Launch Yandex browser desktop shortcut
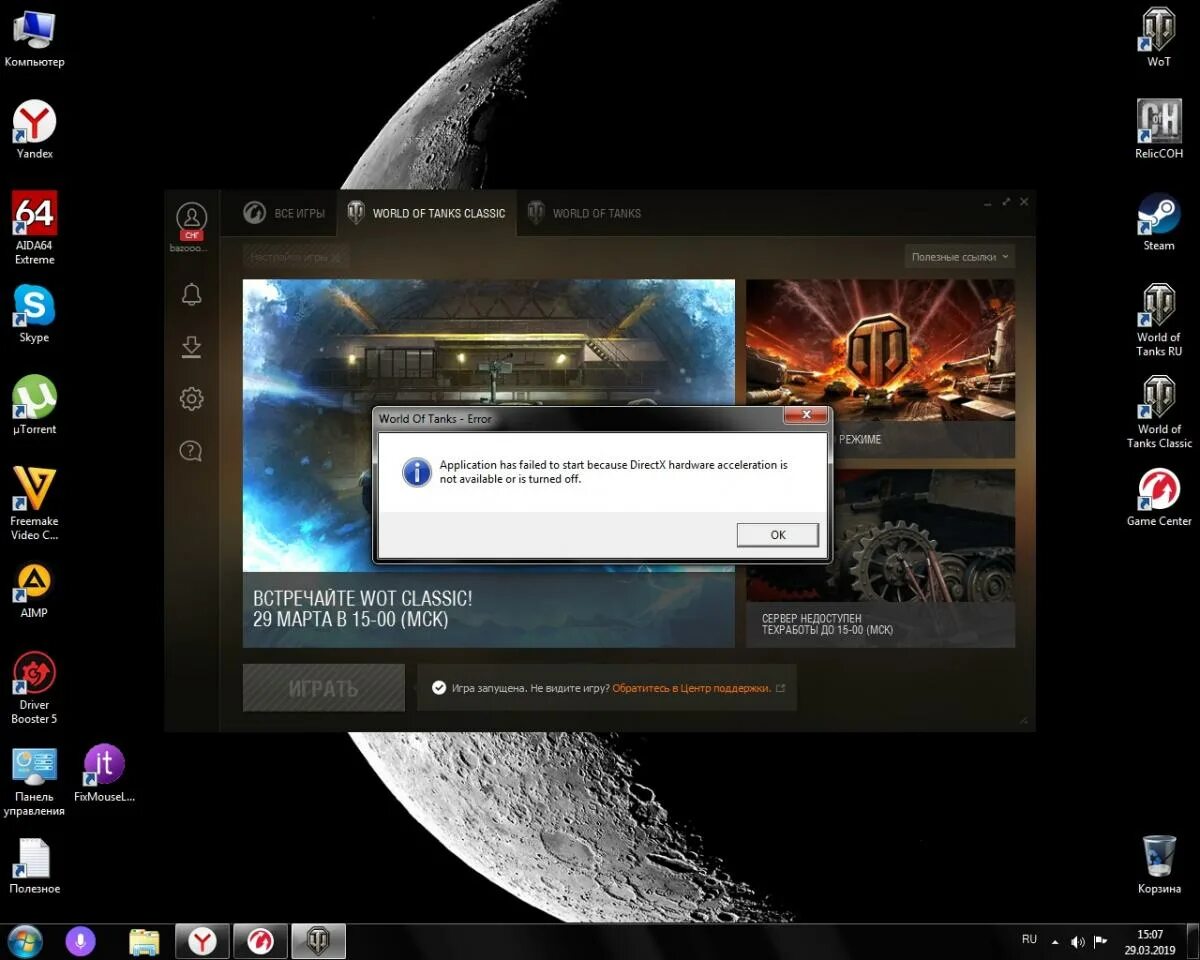This screenshot has width=1200, height=960. pos(34,130)
